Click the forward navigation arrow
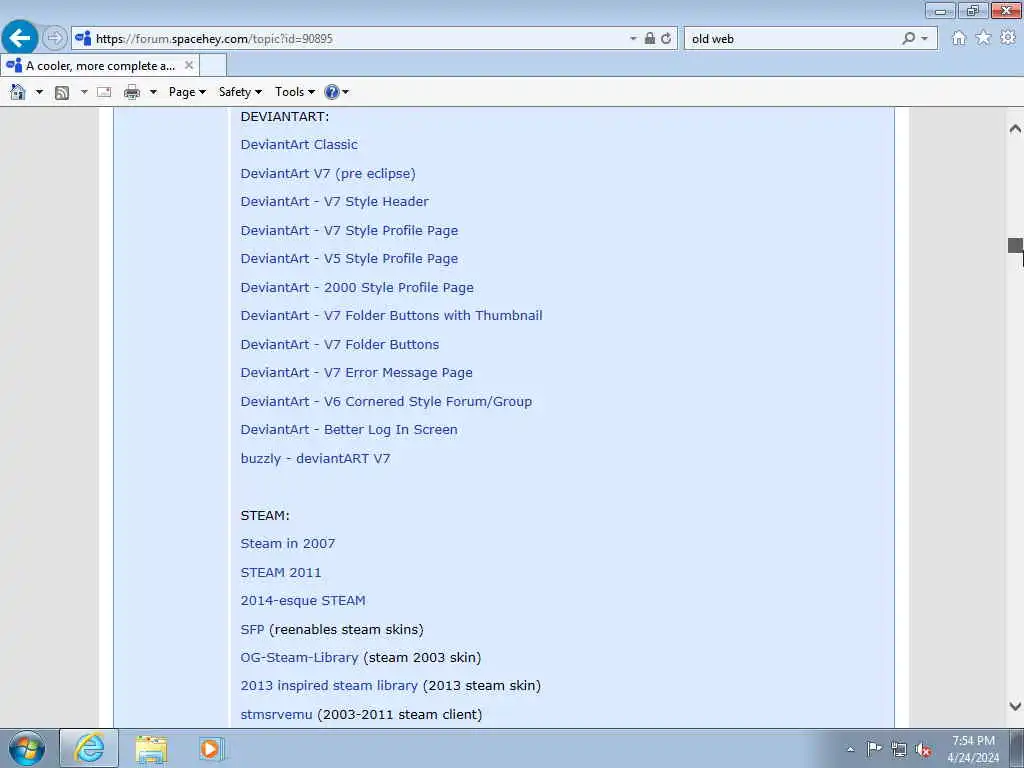The height and width of the screenshot is (768, 1024). (x=55, y=38)
